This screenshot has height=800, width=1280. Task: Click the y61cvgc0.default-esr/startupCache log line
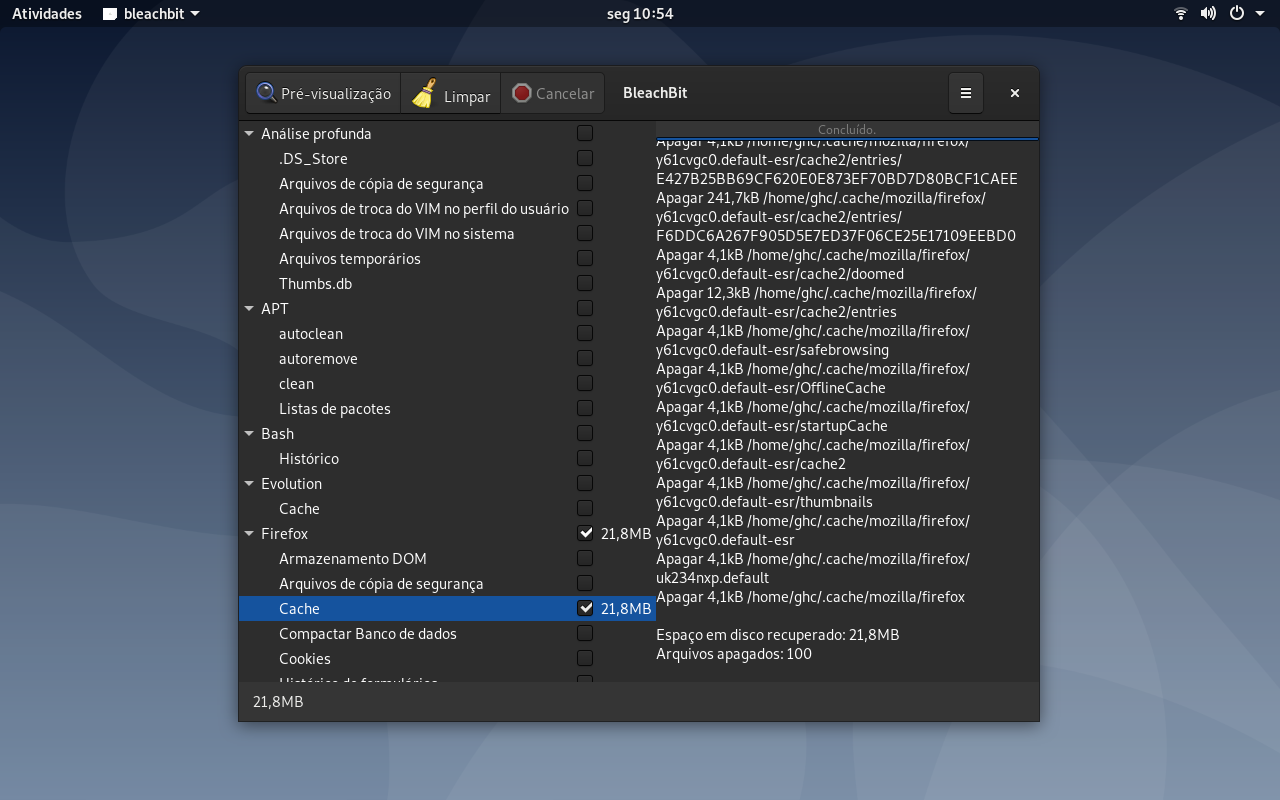[772, 426]
